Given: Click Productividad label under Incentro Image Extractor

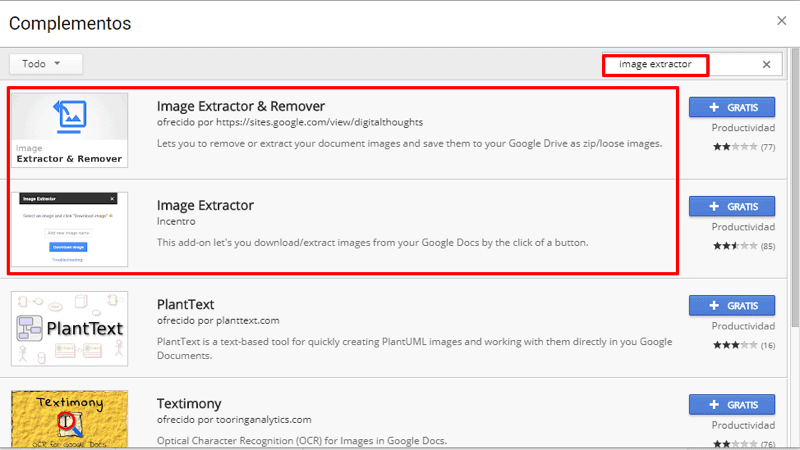Looking at the screenshot, I should click(x=743, y=227).
